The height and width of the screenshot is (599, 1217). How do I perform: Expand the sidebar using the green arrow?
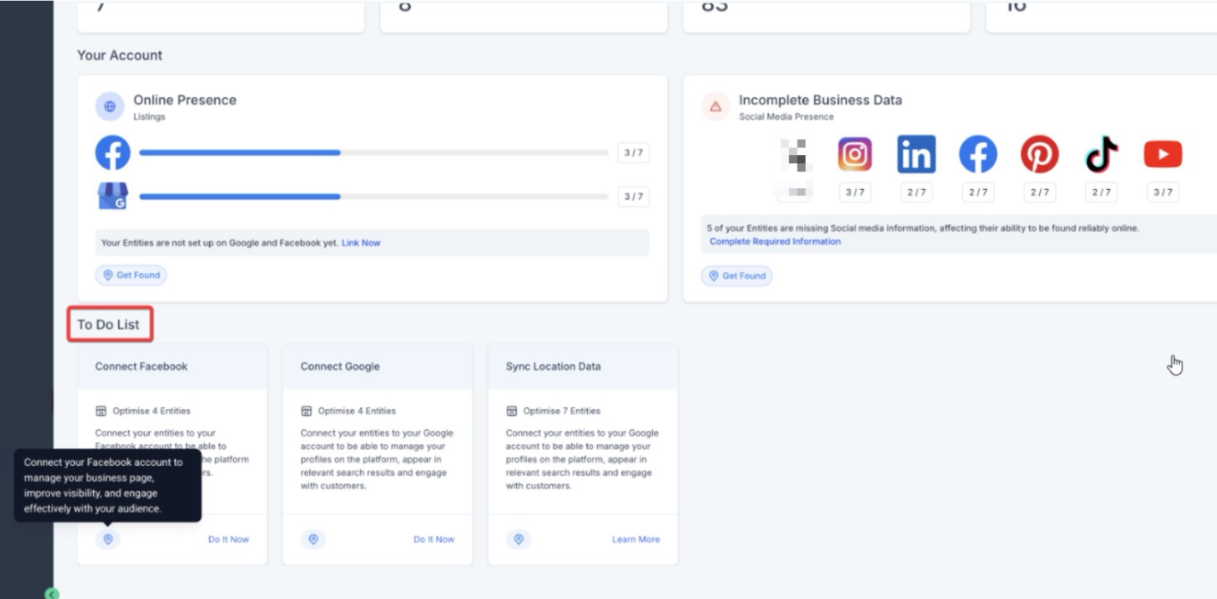pos(52,593)
